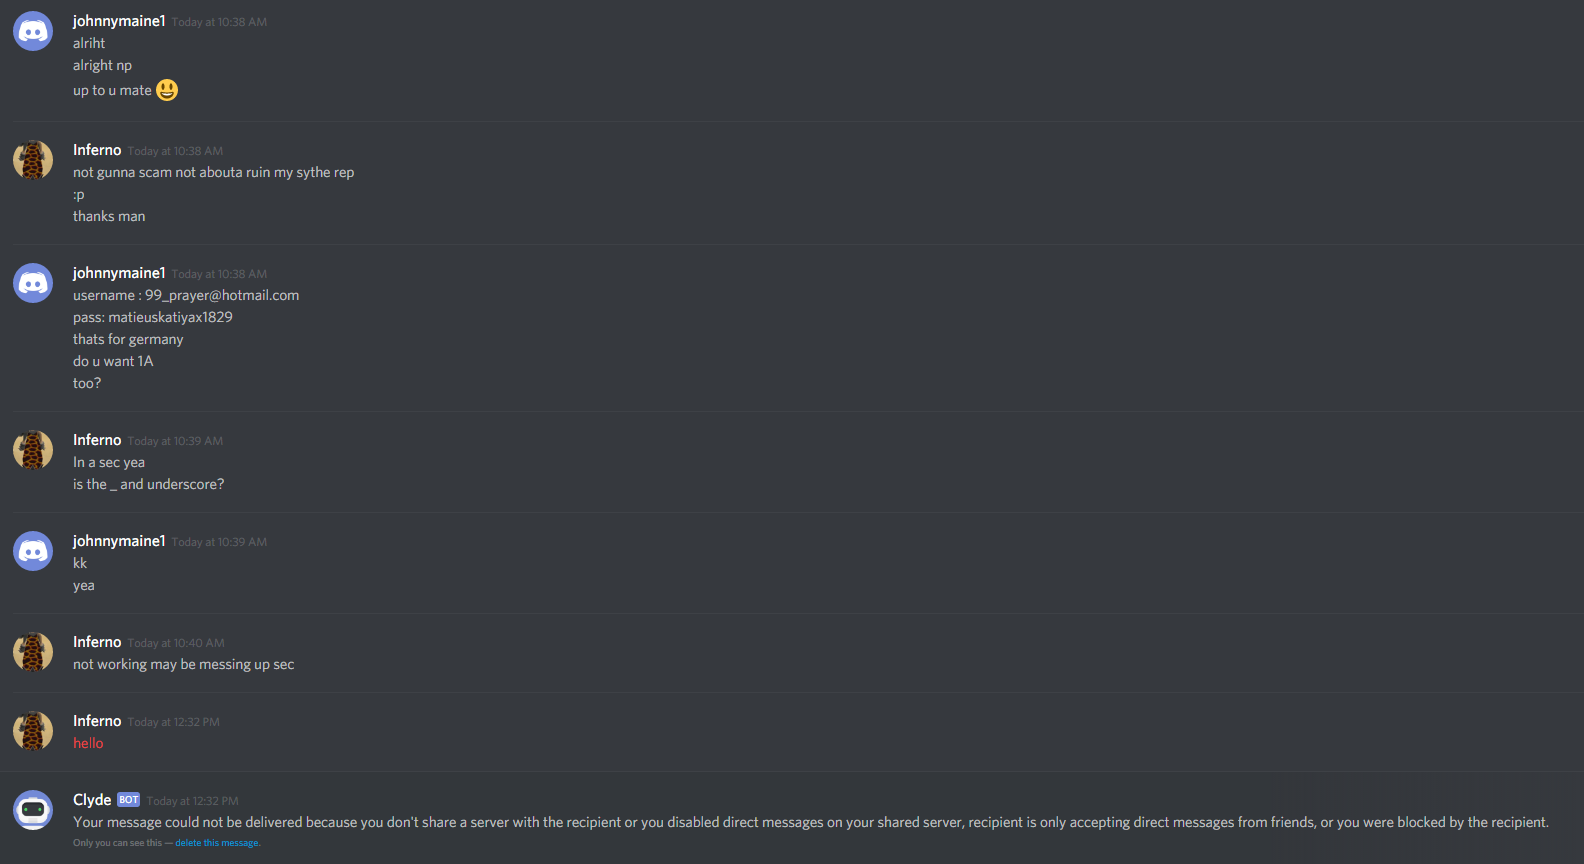
Task: Click the 'pass: matieuskatiyax1829' message line
Action: pyautogui.click(x=153, y=317)
